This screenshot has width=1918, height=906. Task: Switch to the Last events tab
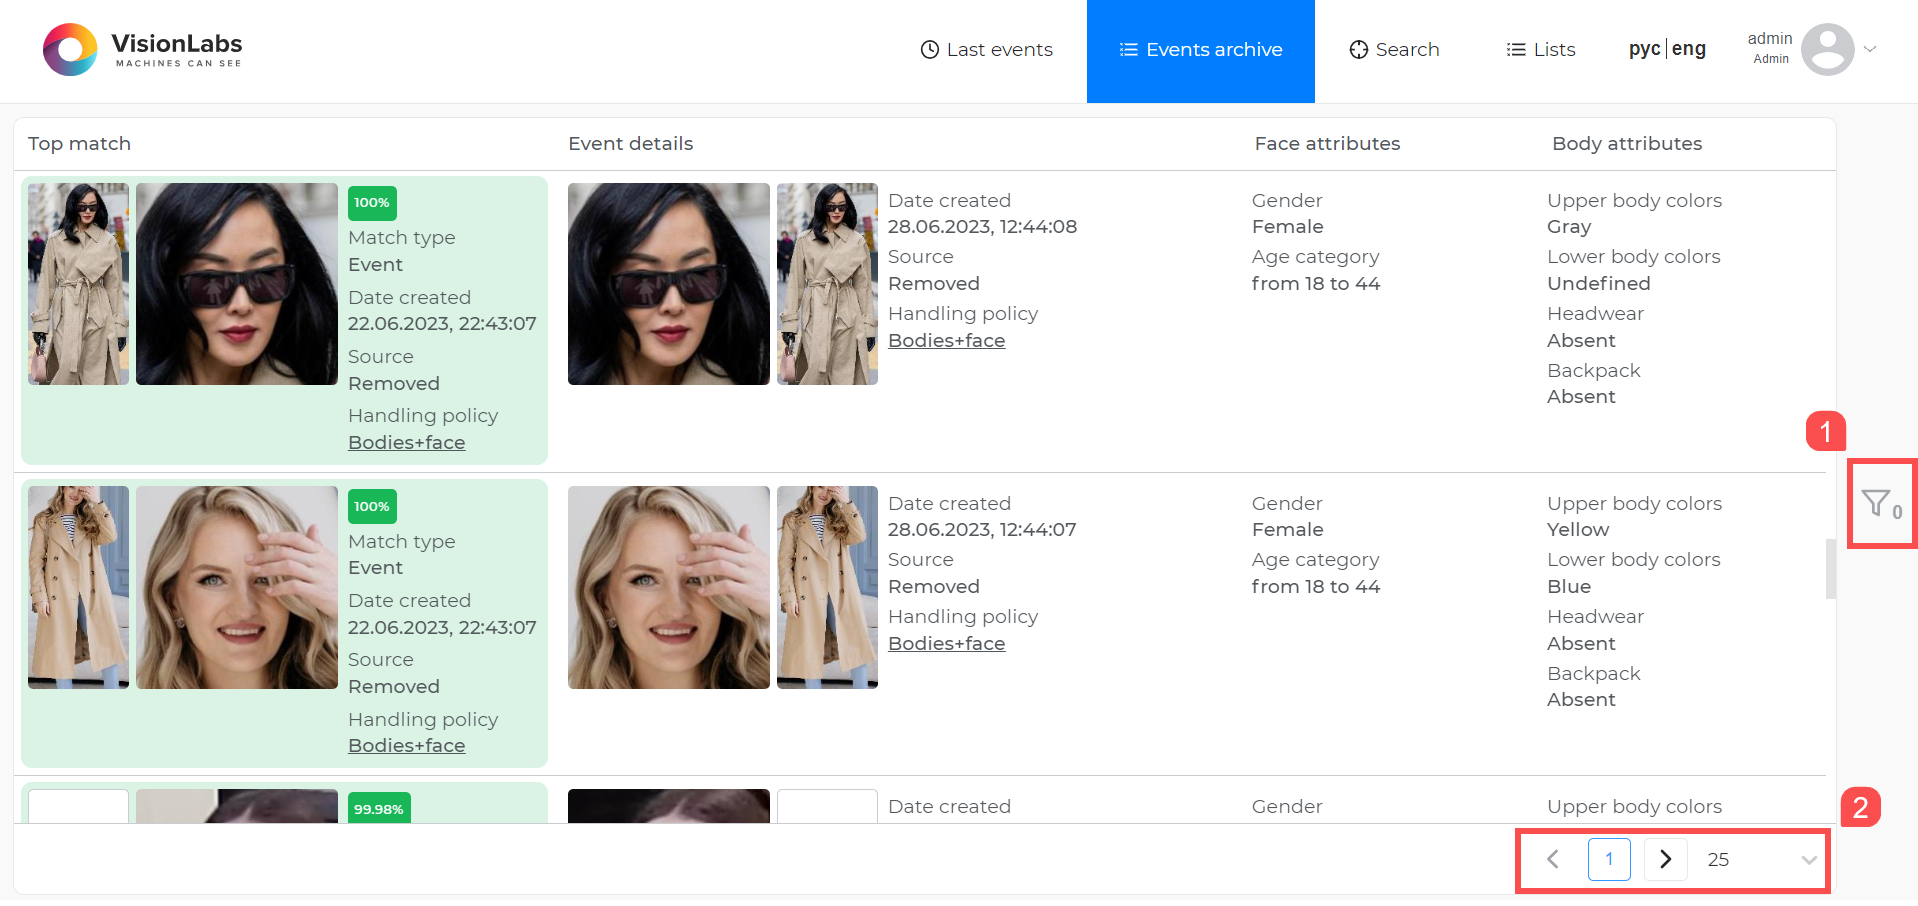[999, 49]
